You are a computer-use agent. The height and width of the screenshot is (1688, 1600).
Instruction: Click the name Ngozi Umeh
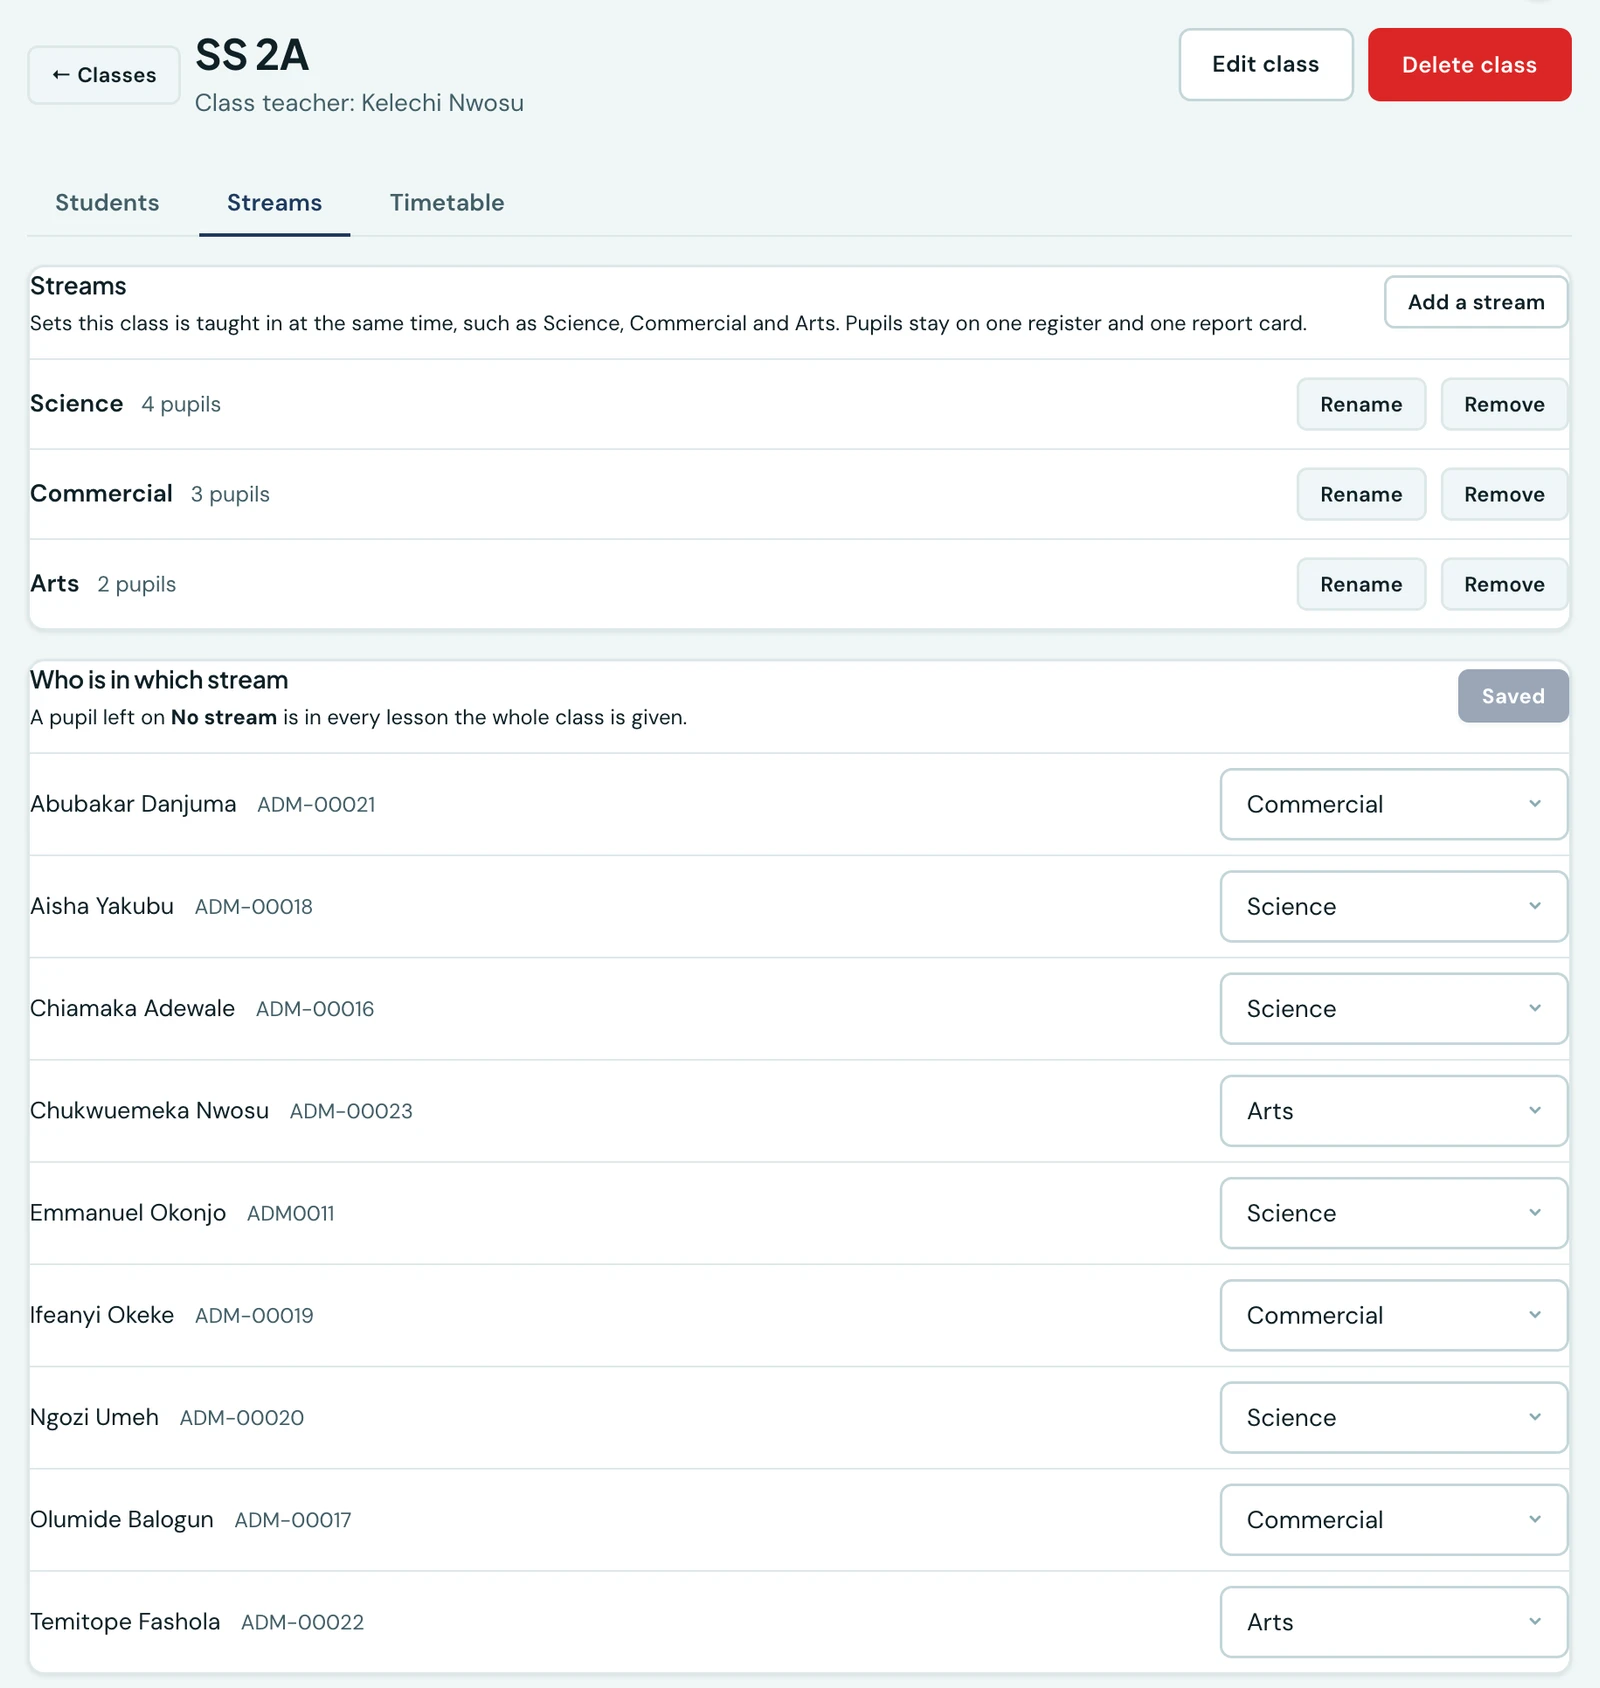pyautogui.click(x=94, y=1417)
